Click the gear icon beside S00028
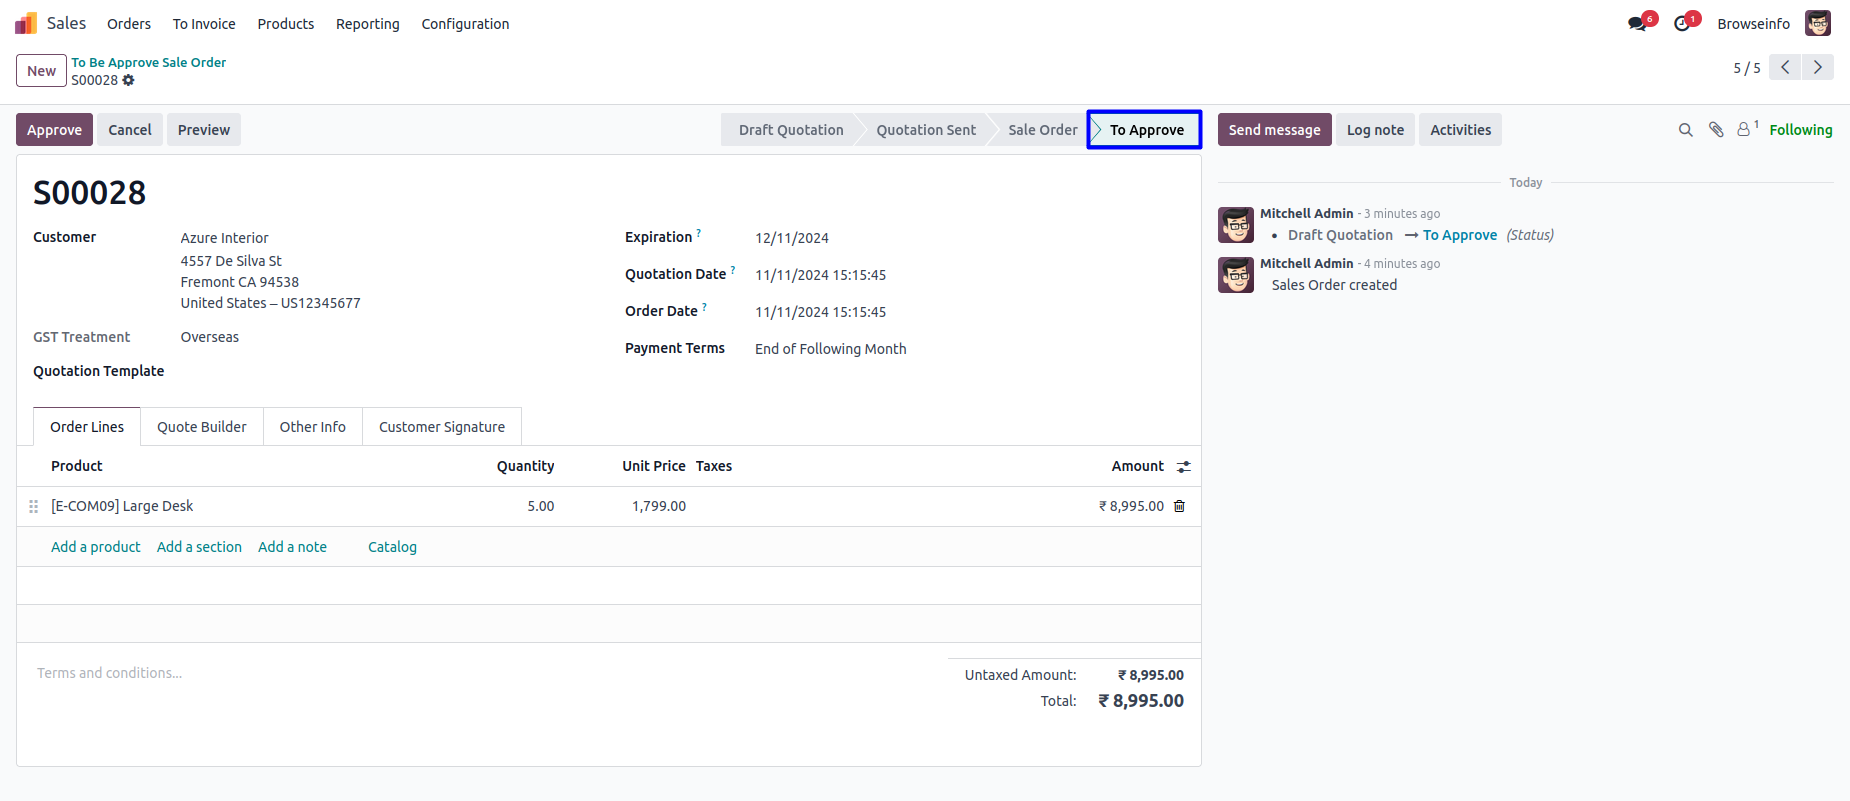The width and height of the screenshot is (1850, 801). point(128,80)
